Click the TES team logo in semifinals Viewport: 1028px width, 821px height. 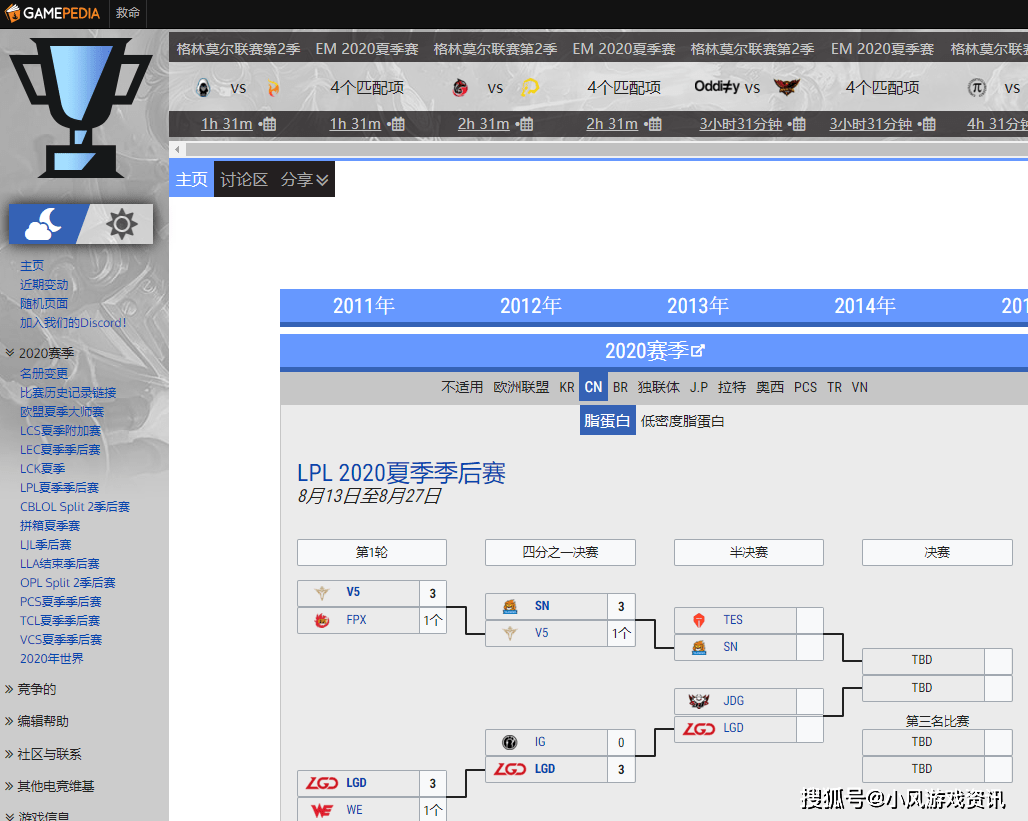coord(699,620)
